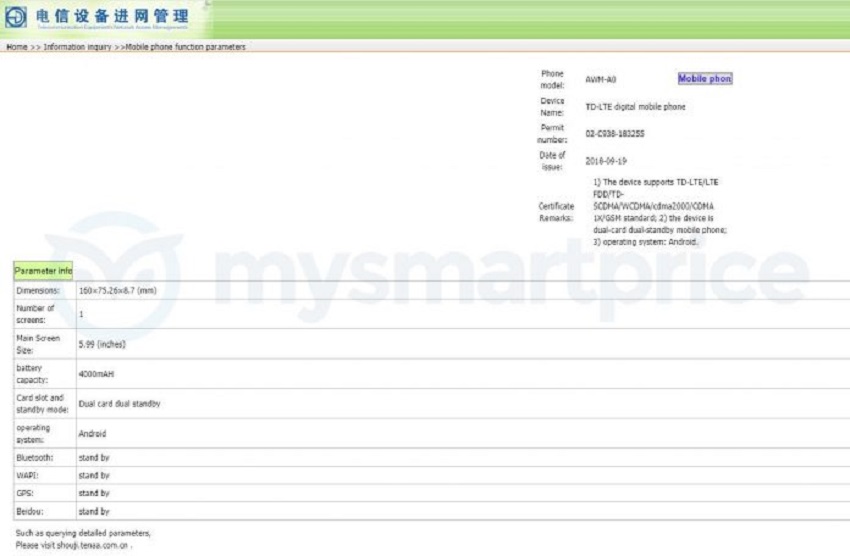Click the Main Screen Size label
This screenshot has height=556, width=850.
(x=38, y=344)
